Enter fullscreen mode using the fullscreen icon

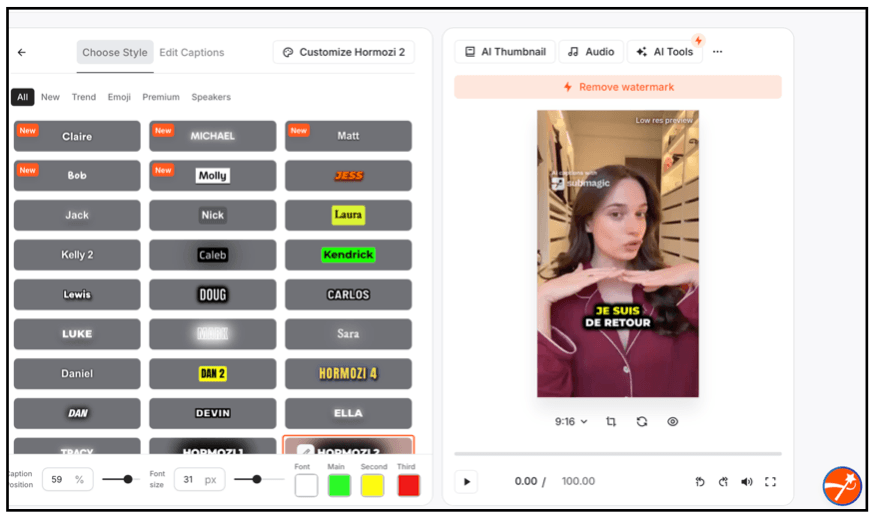pos(770,482)
